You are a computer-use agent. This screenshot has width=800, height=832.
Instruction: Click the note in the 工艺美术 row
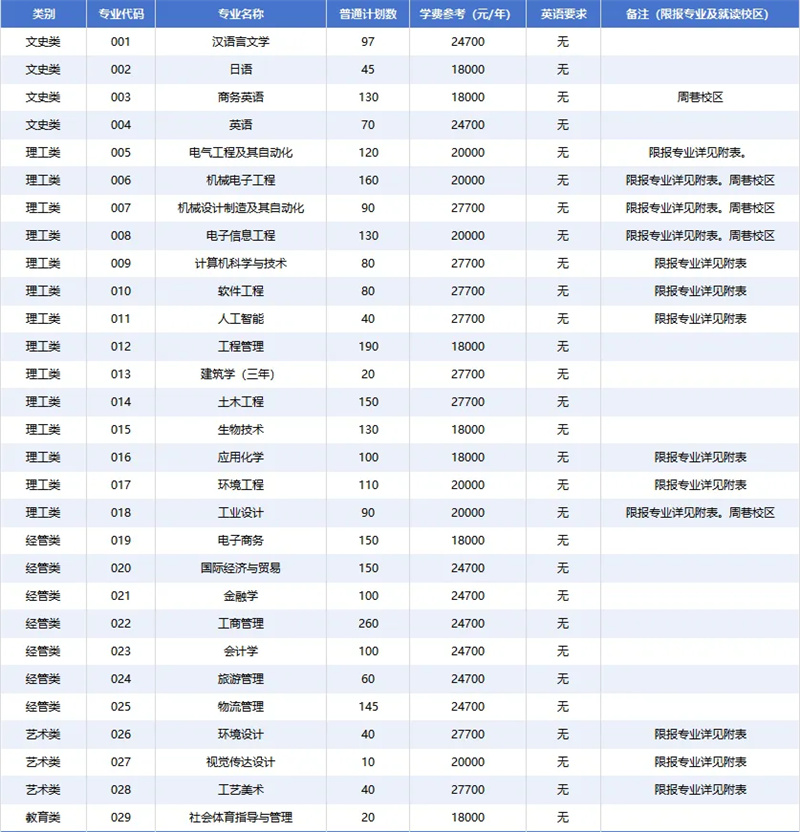pyautogui.click(x=700, y=790)
